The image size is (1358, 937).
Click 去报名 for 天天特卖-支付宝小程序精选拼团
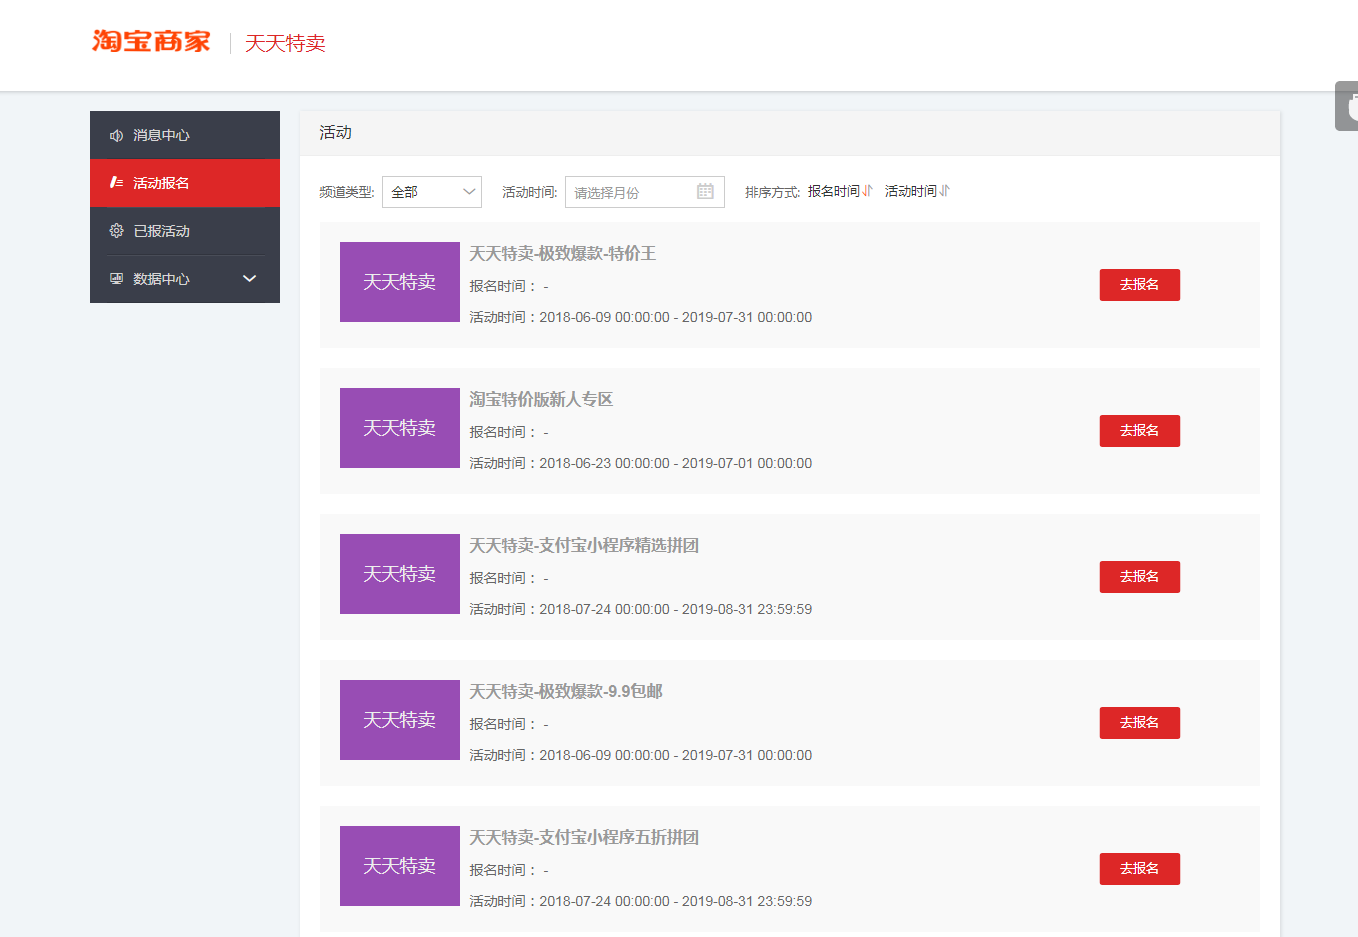(1140, 577)
